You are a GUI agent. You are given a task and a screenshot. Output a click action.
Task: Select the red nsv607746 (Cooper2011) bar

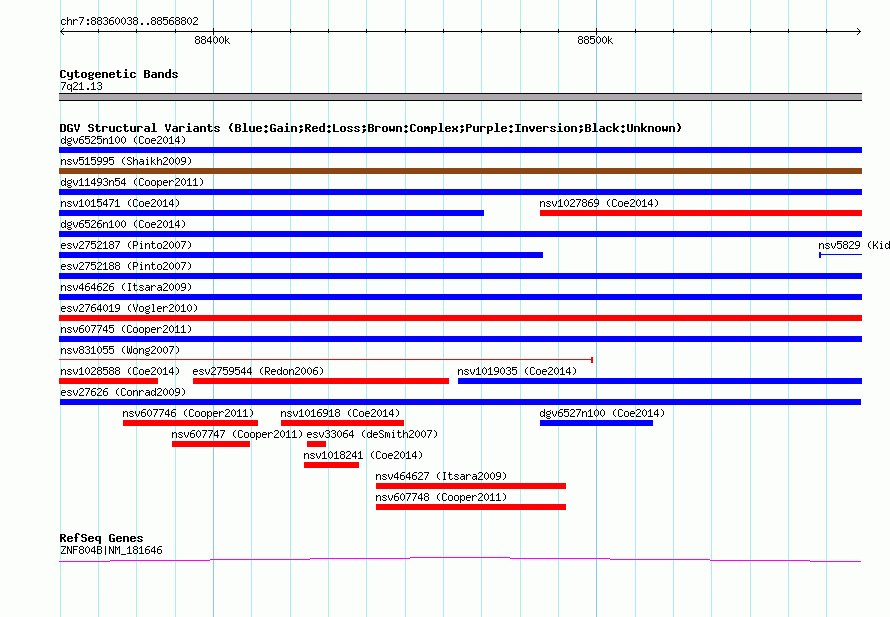(190, 423)
